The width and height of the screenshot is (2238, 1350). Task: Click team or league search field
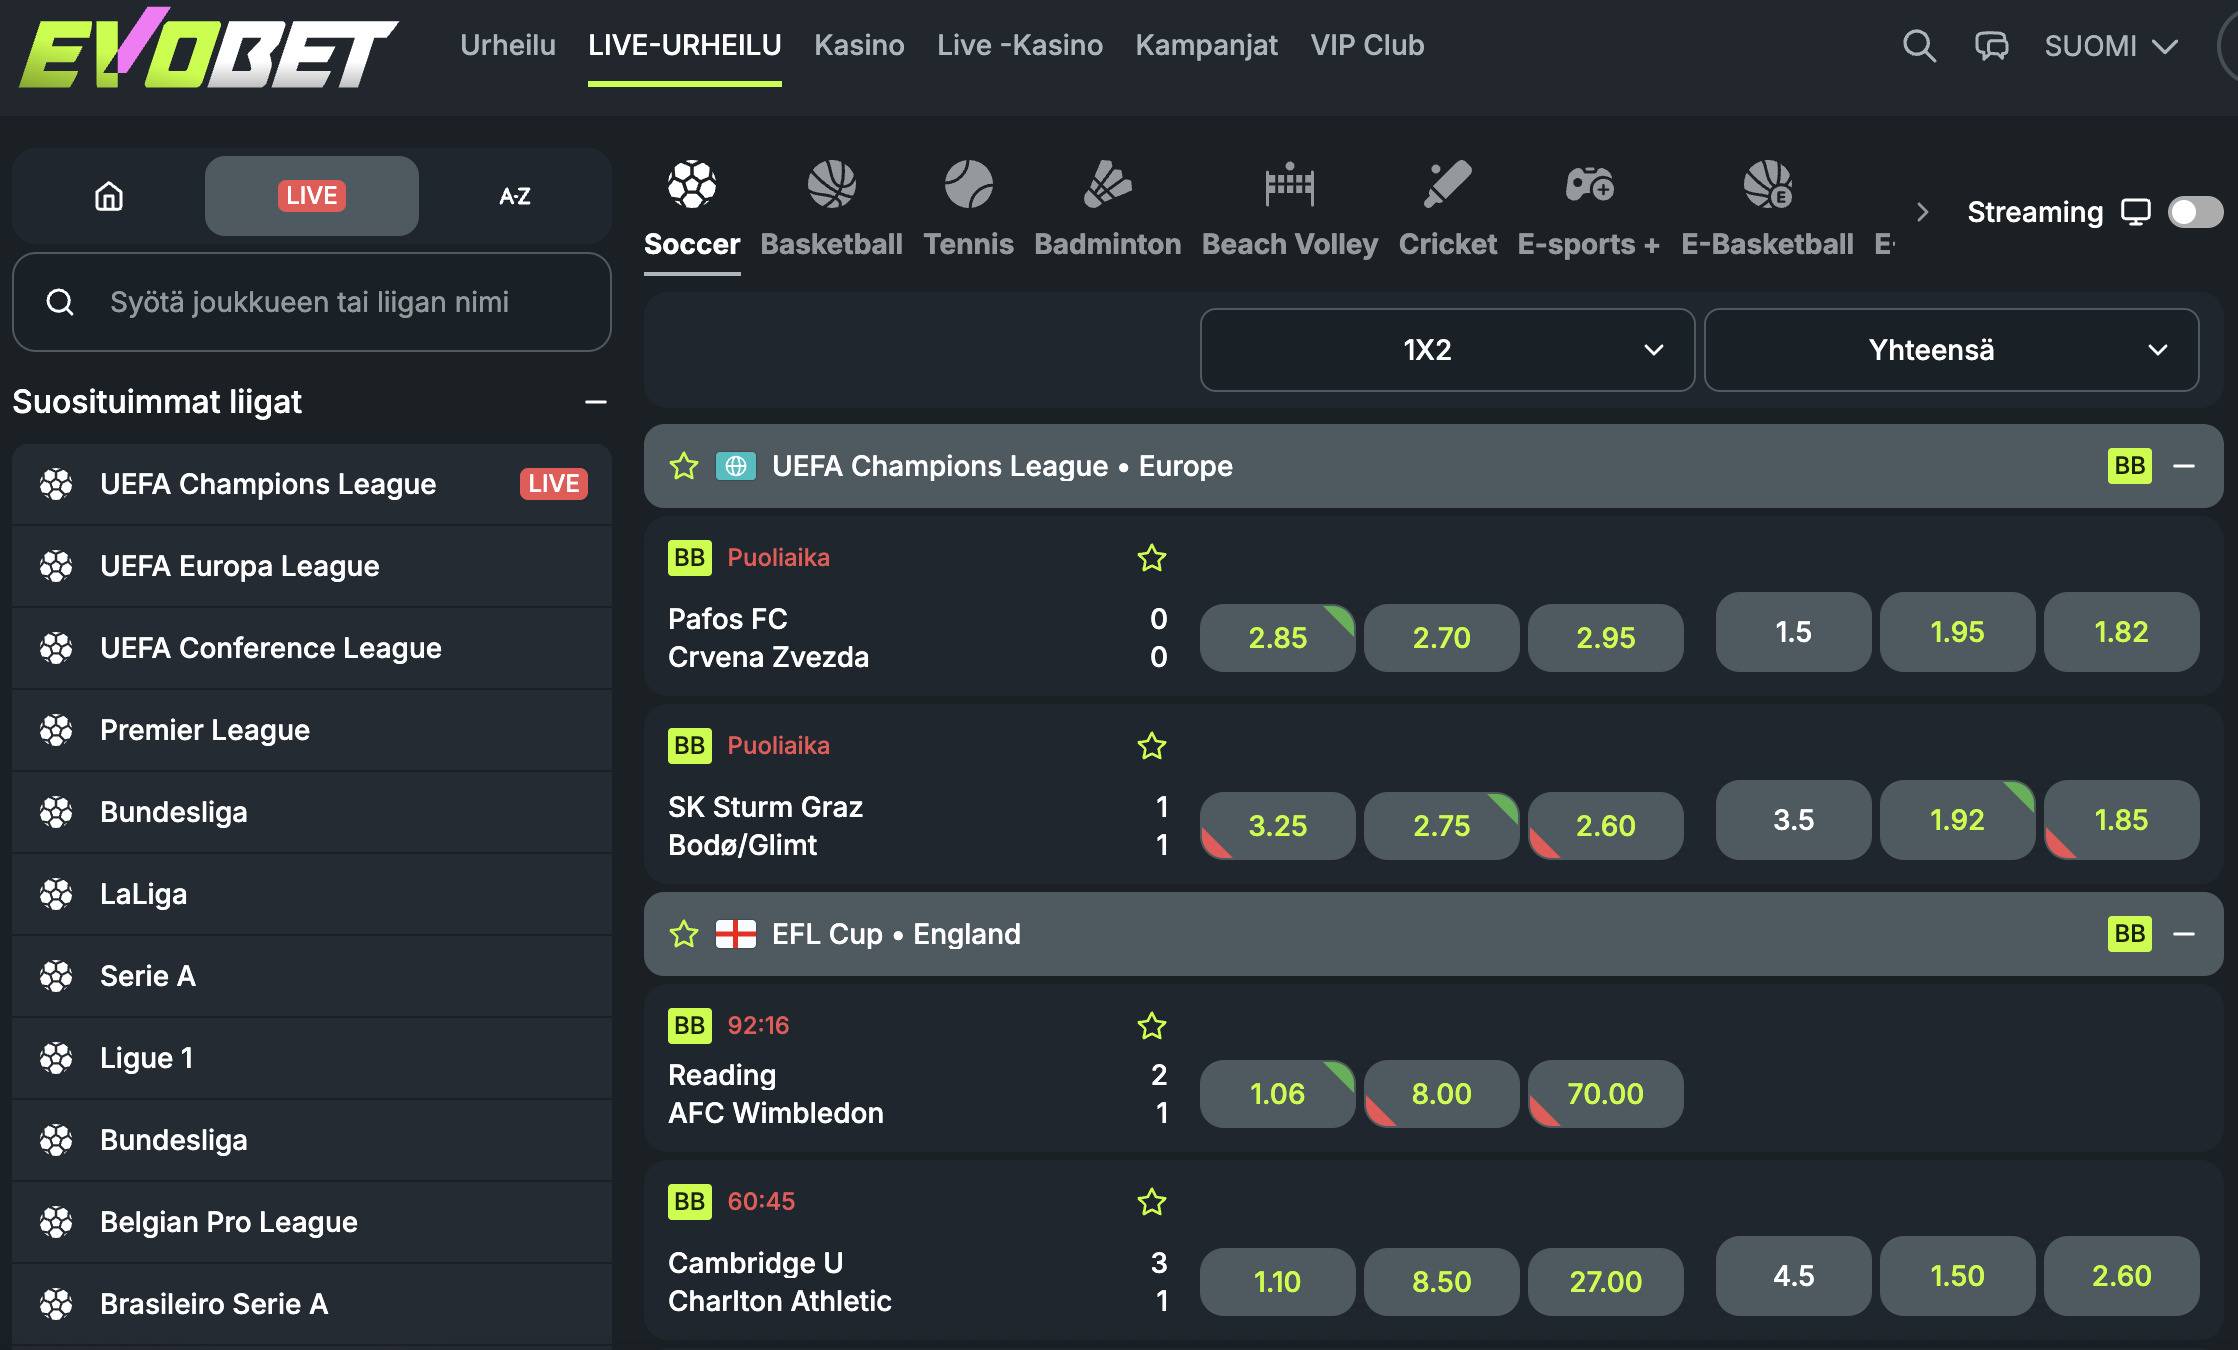point(312,302)
